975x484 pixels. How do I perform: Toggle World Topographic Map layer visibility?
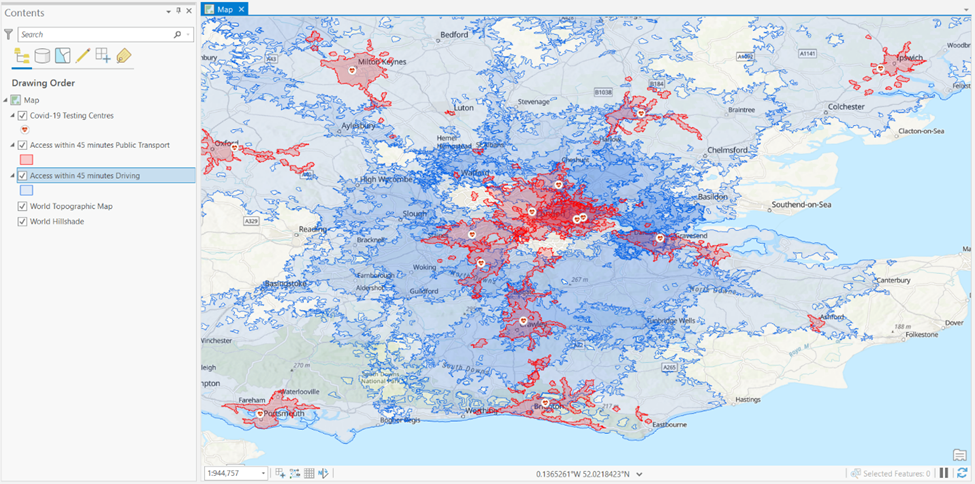point(23,206)
